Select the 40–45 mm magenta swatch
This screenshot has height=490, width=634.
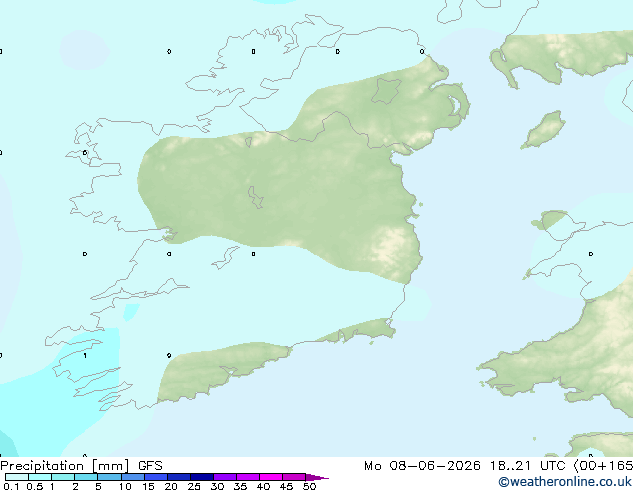pos(271,477)
